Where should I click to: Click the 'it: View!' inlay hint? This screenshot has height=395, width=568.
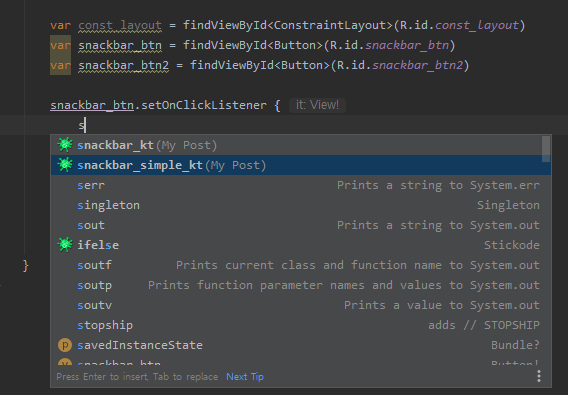[317, 105]
